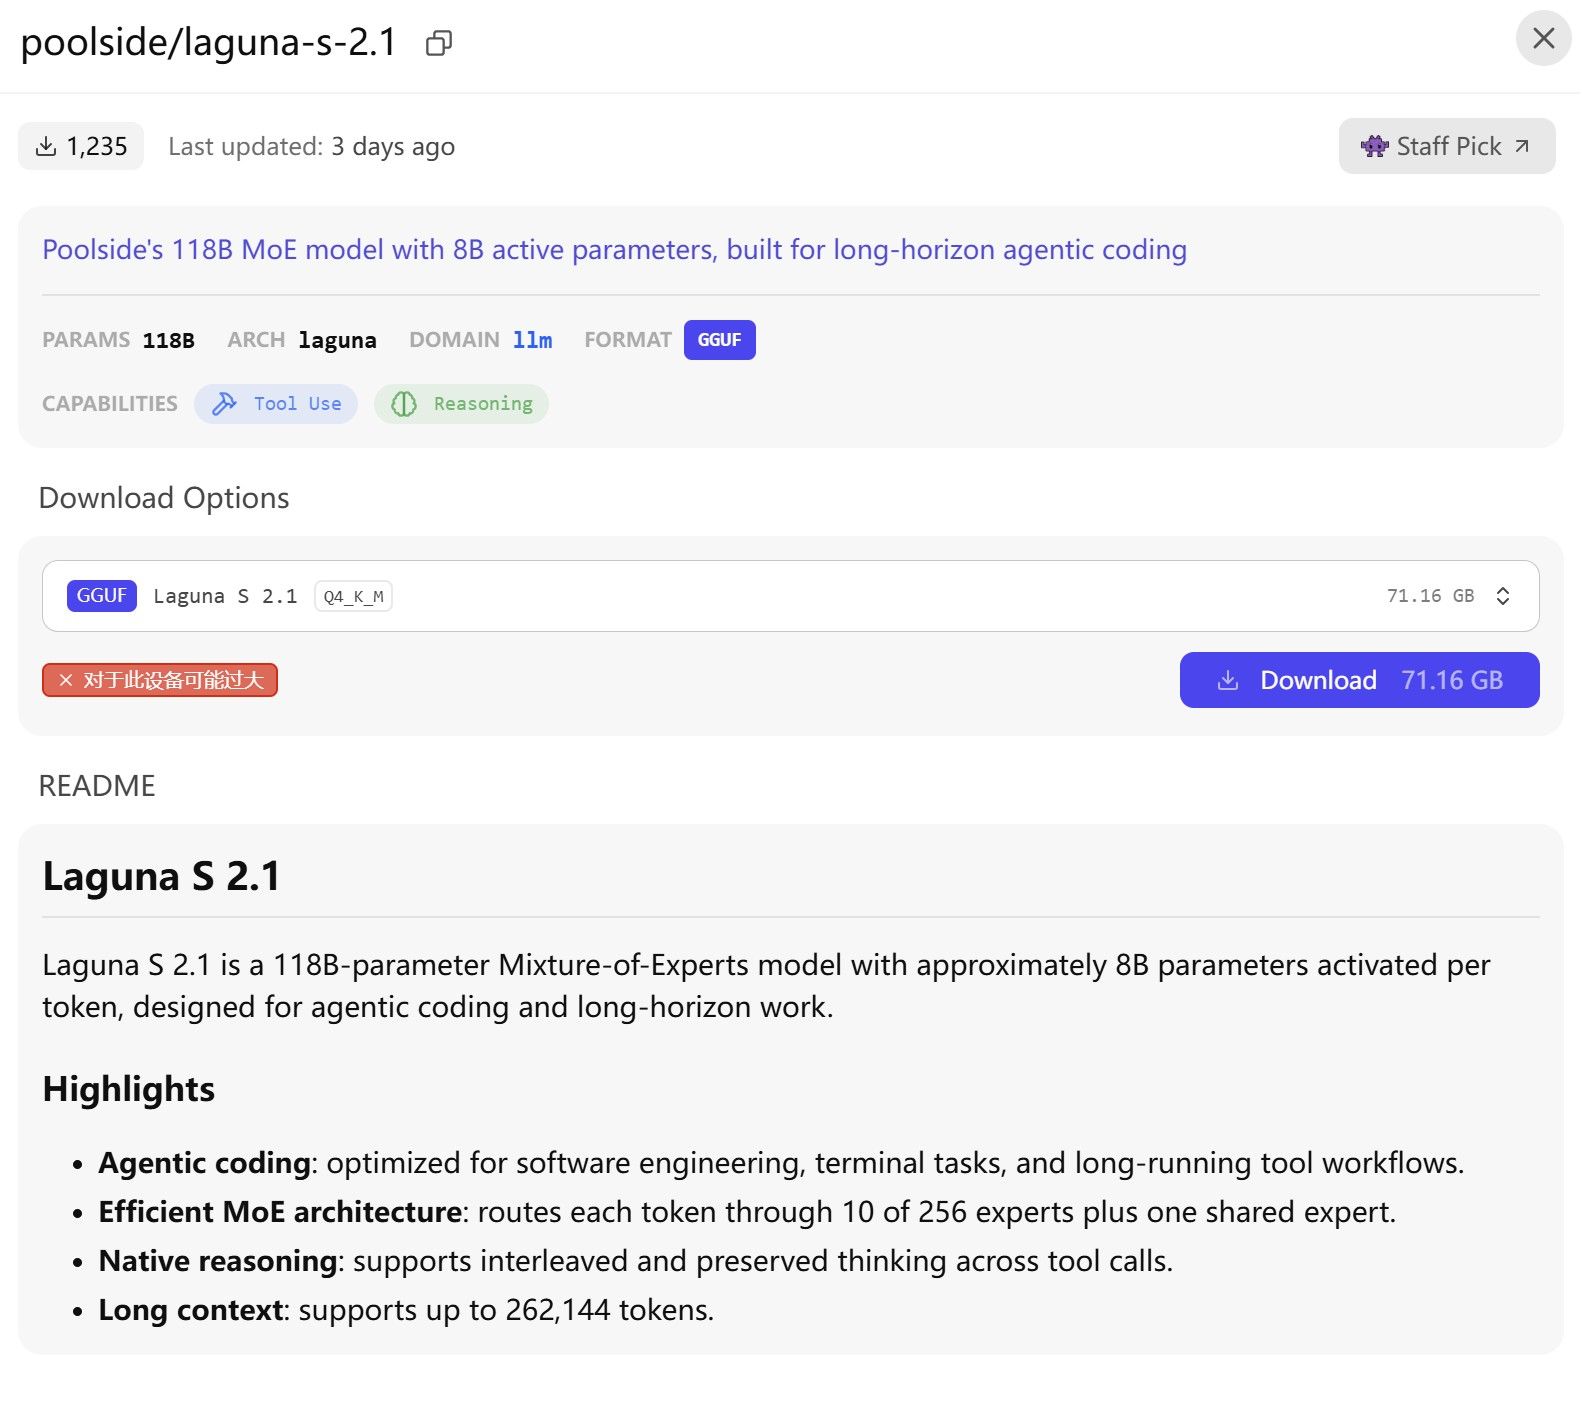Click the README intro paragraph about 118B-parameter model

(766, 986)
